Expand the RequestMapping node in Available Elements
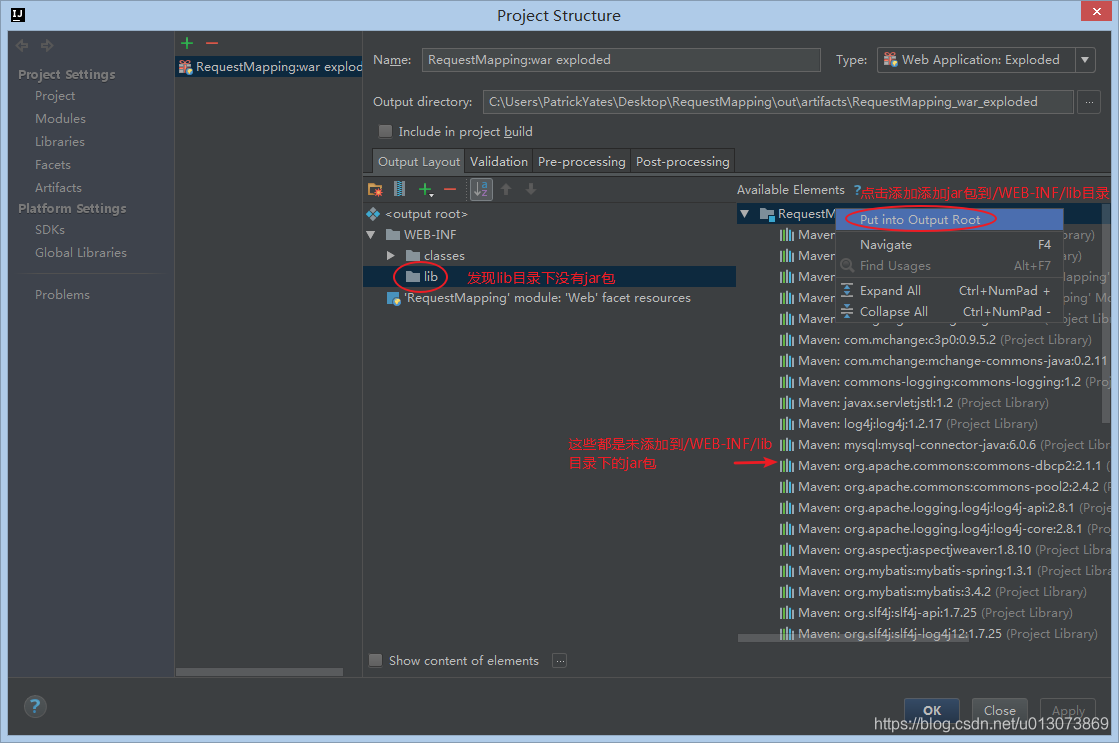1119x743 pixels. [x=744, y=213]
